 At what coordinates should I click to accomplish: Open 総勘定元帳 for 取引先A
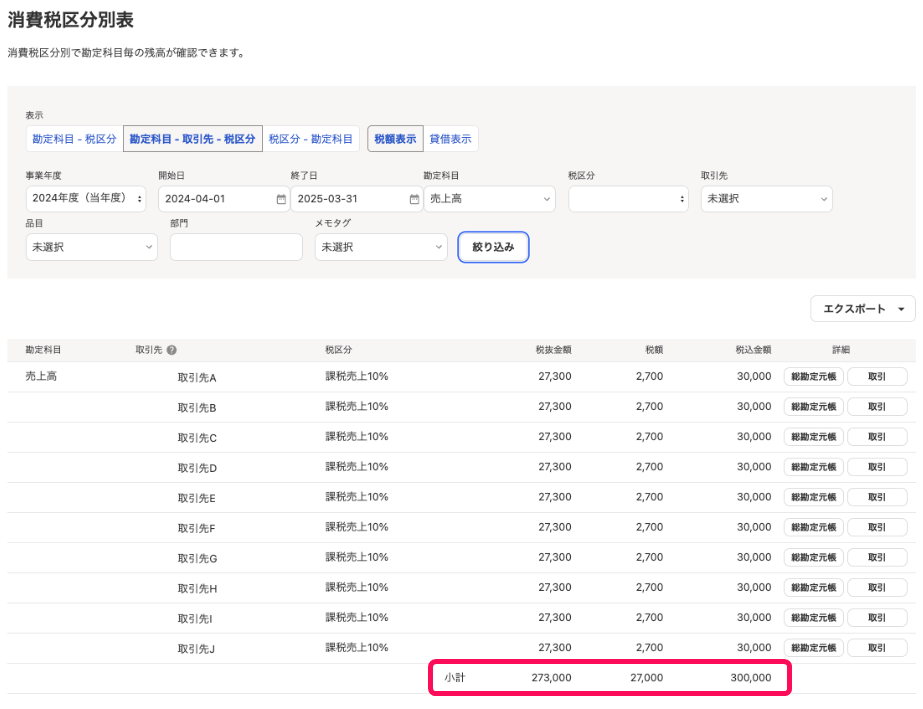813,376
